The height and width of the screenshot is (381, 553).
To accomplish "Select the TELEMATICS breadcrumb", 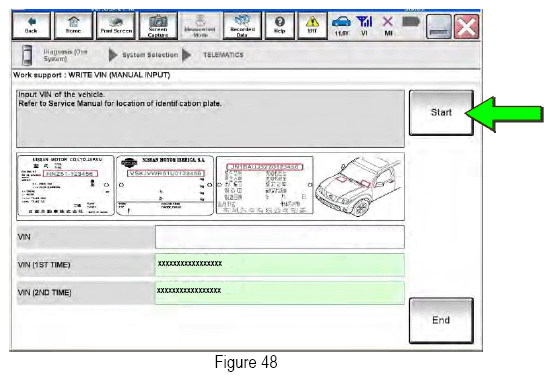I will pos(223,55).
